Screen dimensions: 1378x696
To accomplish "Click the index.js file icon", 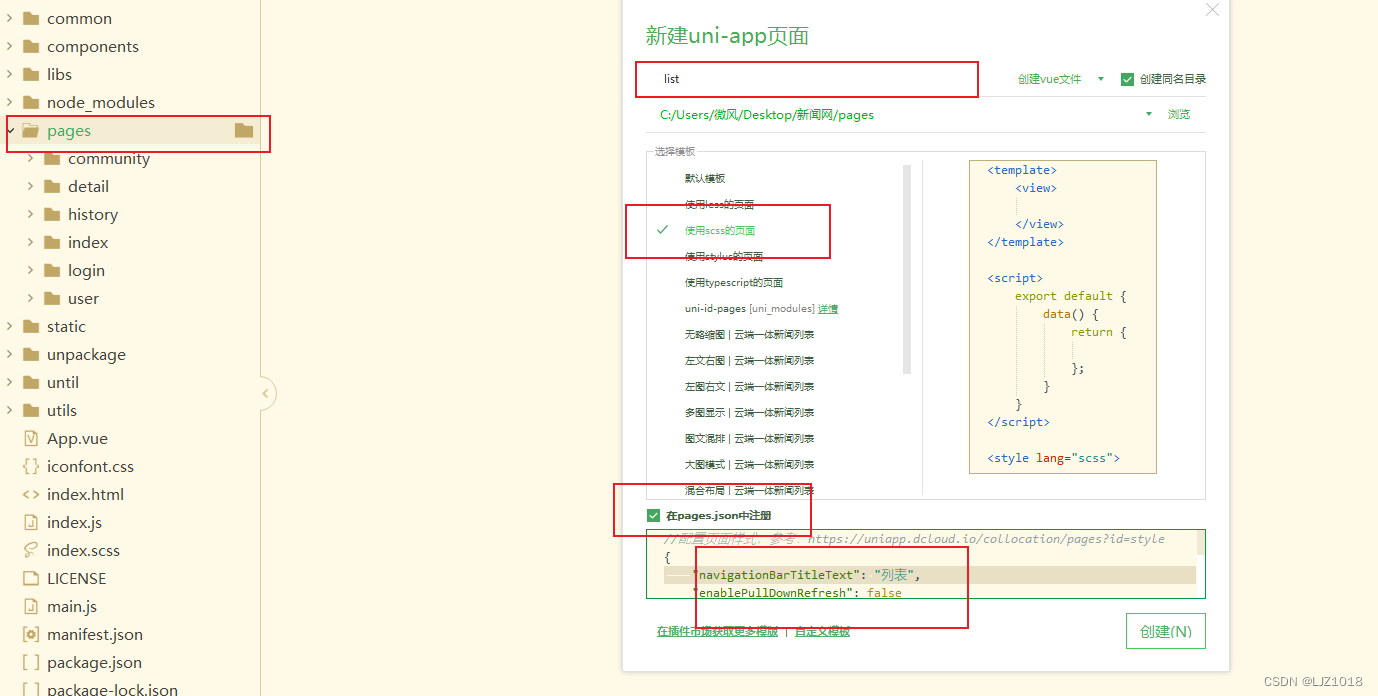I will coord(30,522).
